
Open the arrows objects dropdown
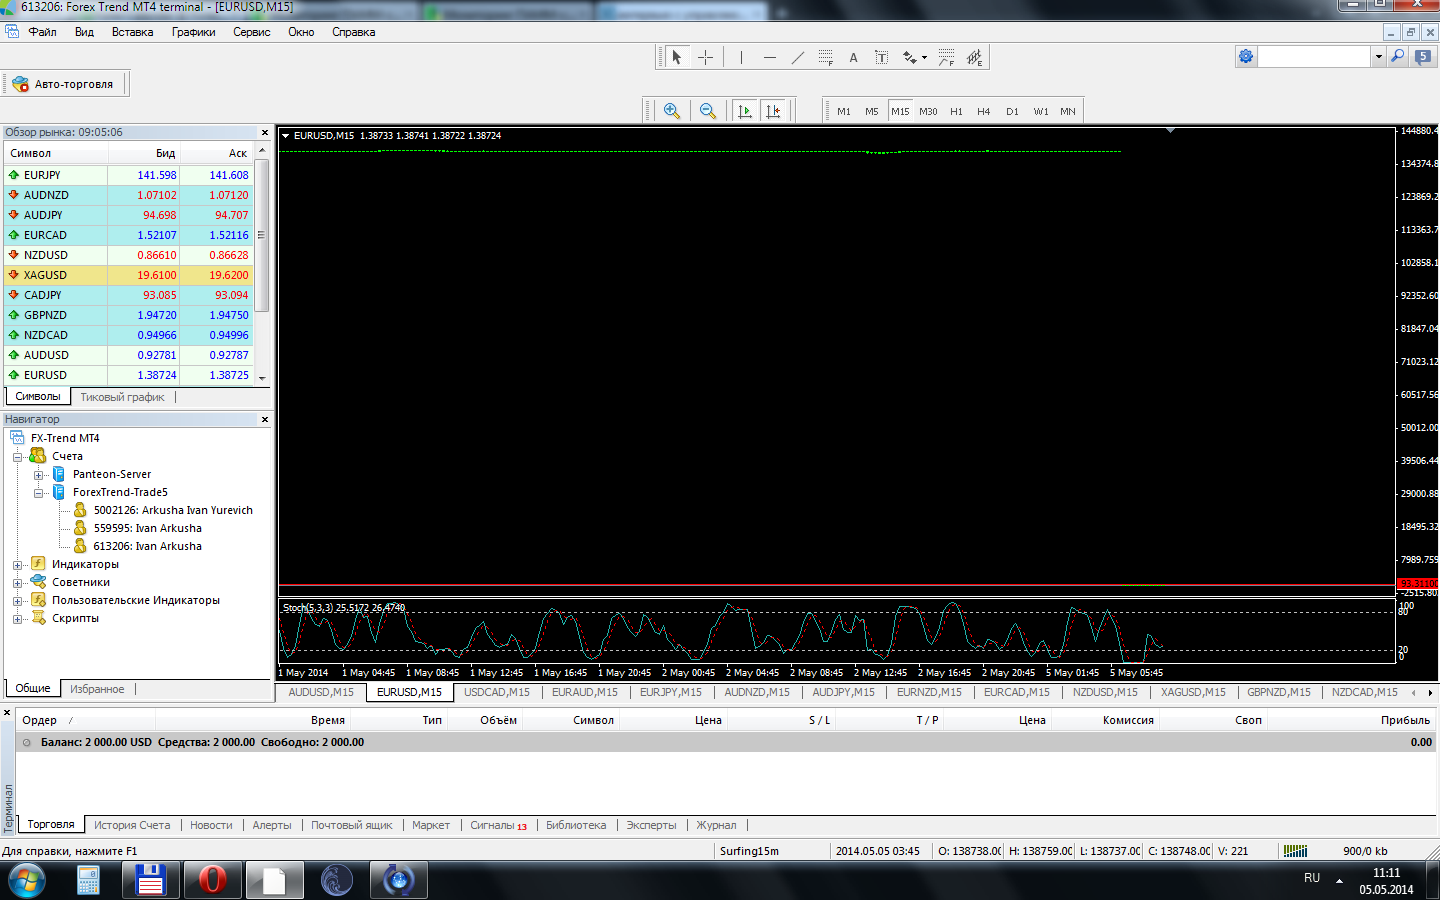click(914, 57)
